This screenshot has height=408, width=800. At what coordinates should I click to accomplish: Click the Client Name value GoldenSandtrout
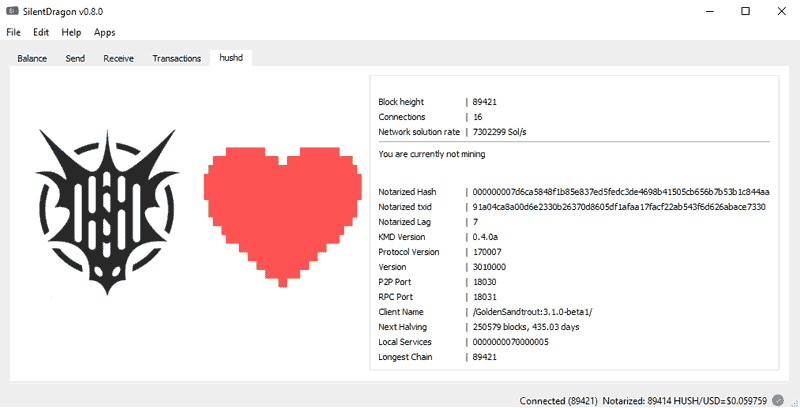(x=532, y=312)
